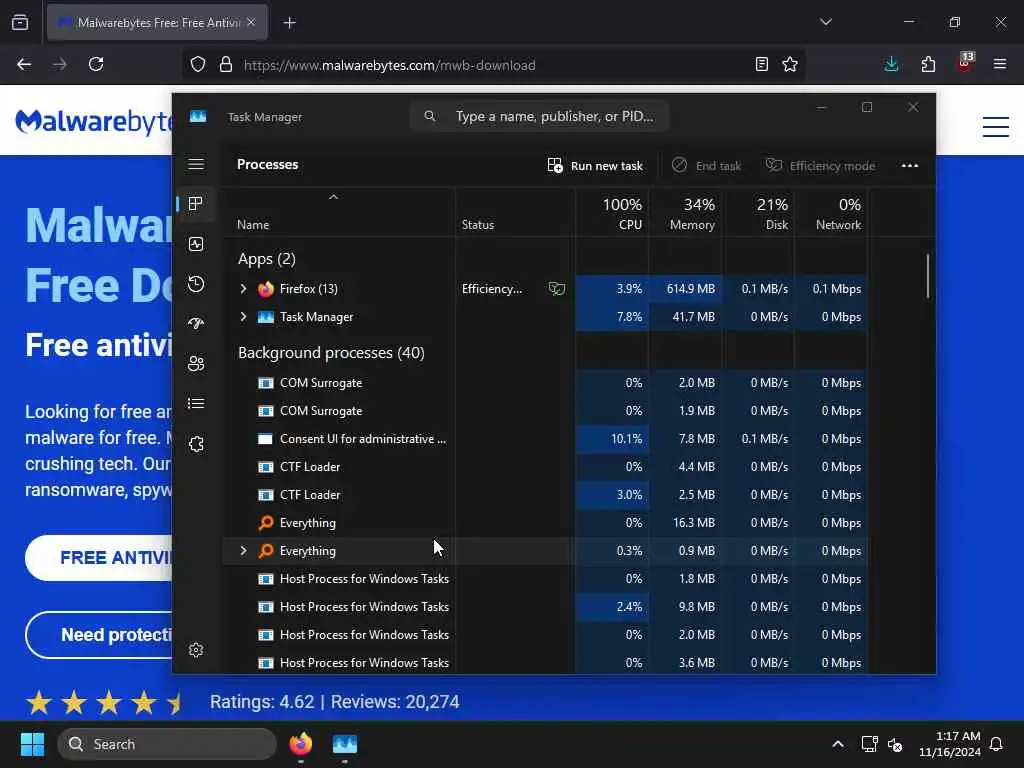Show hidden system tray icons chevron
This screenshot has width=1024, height=768.
point(838,744)
